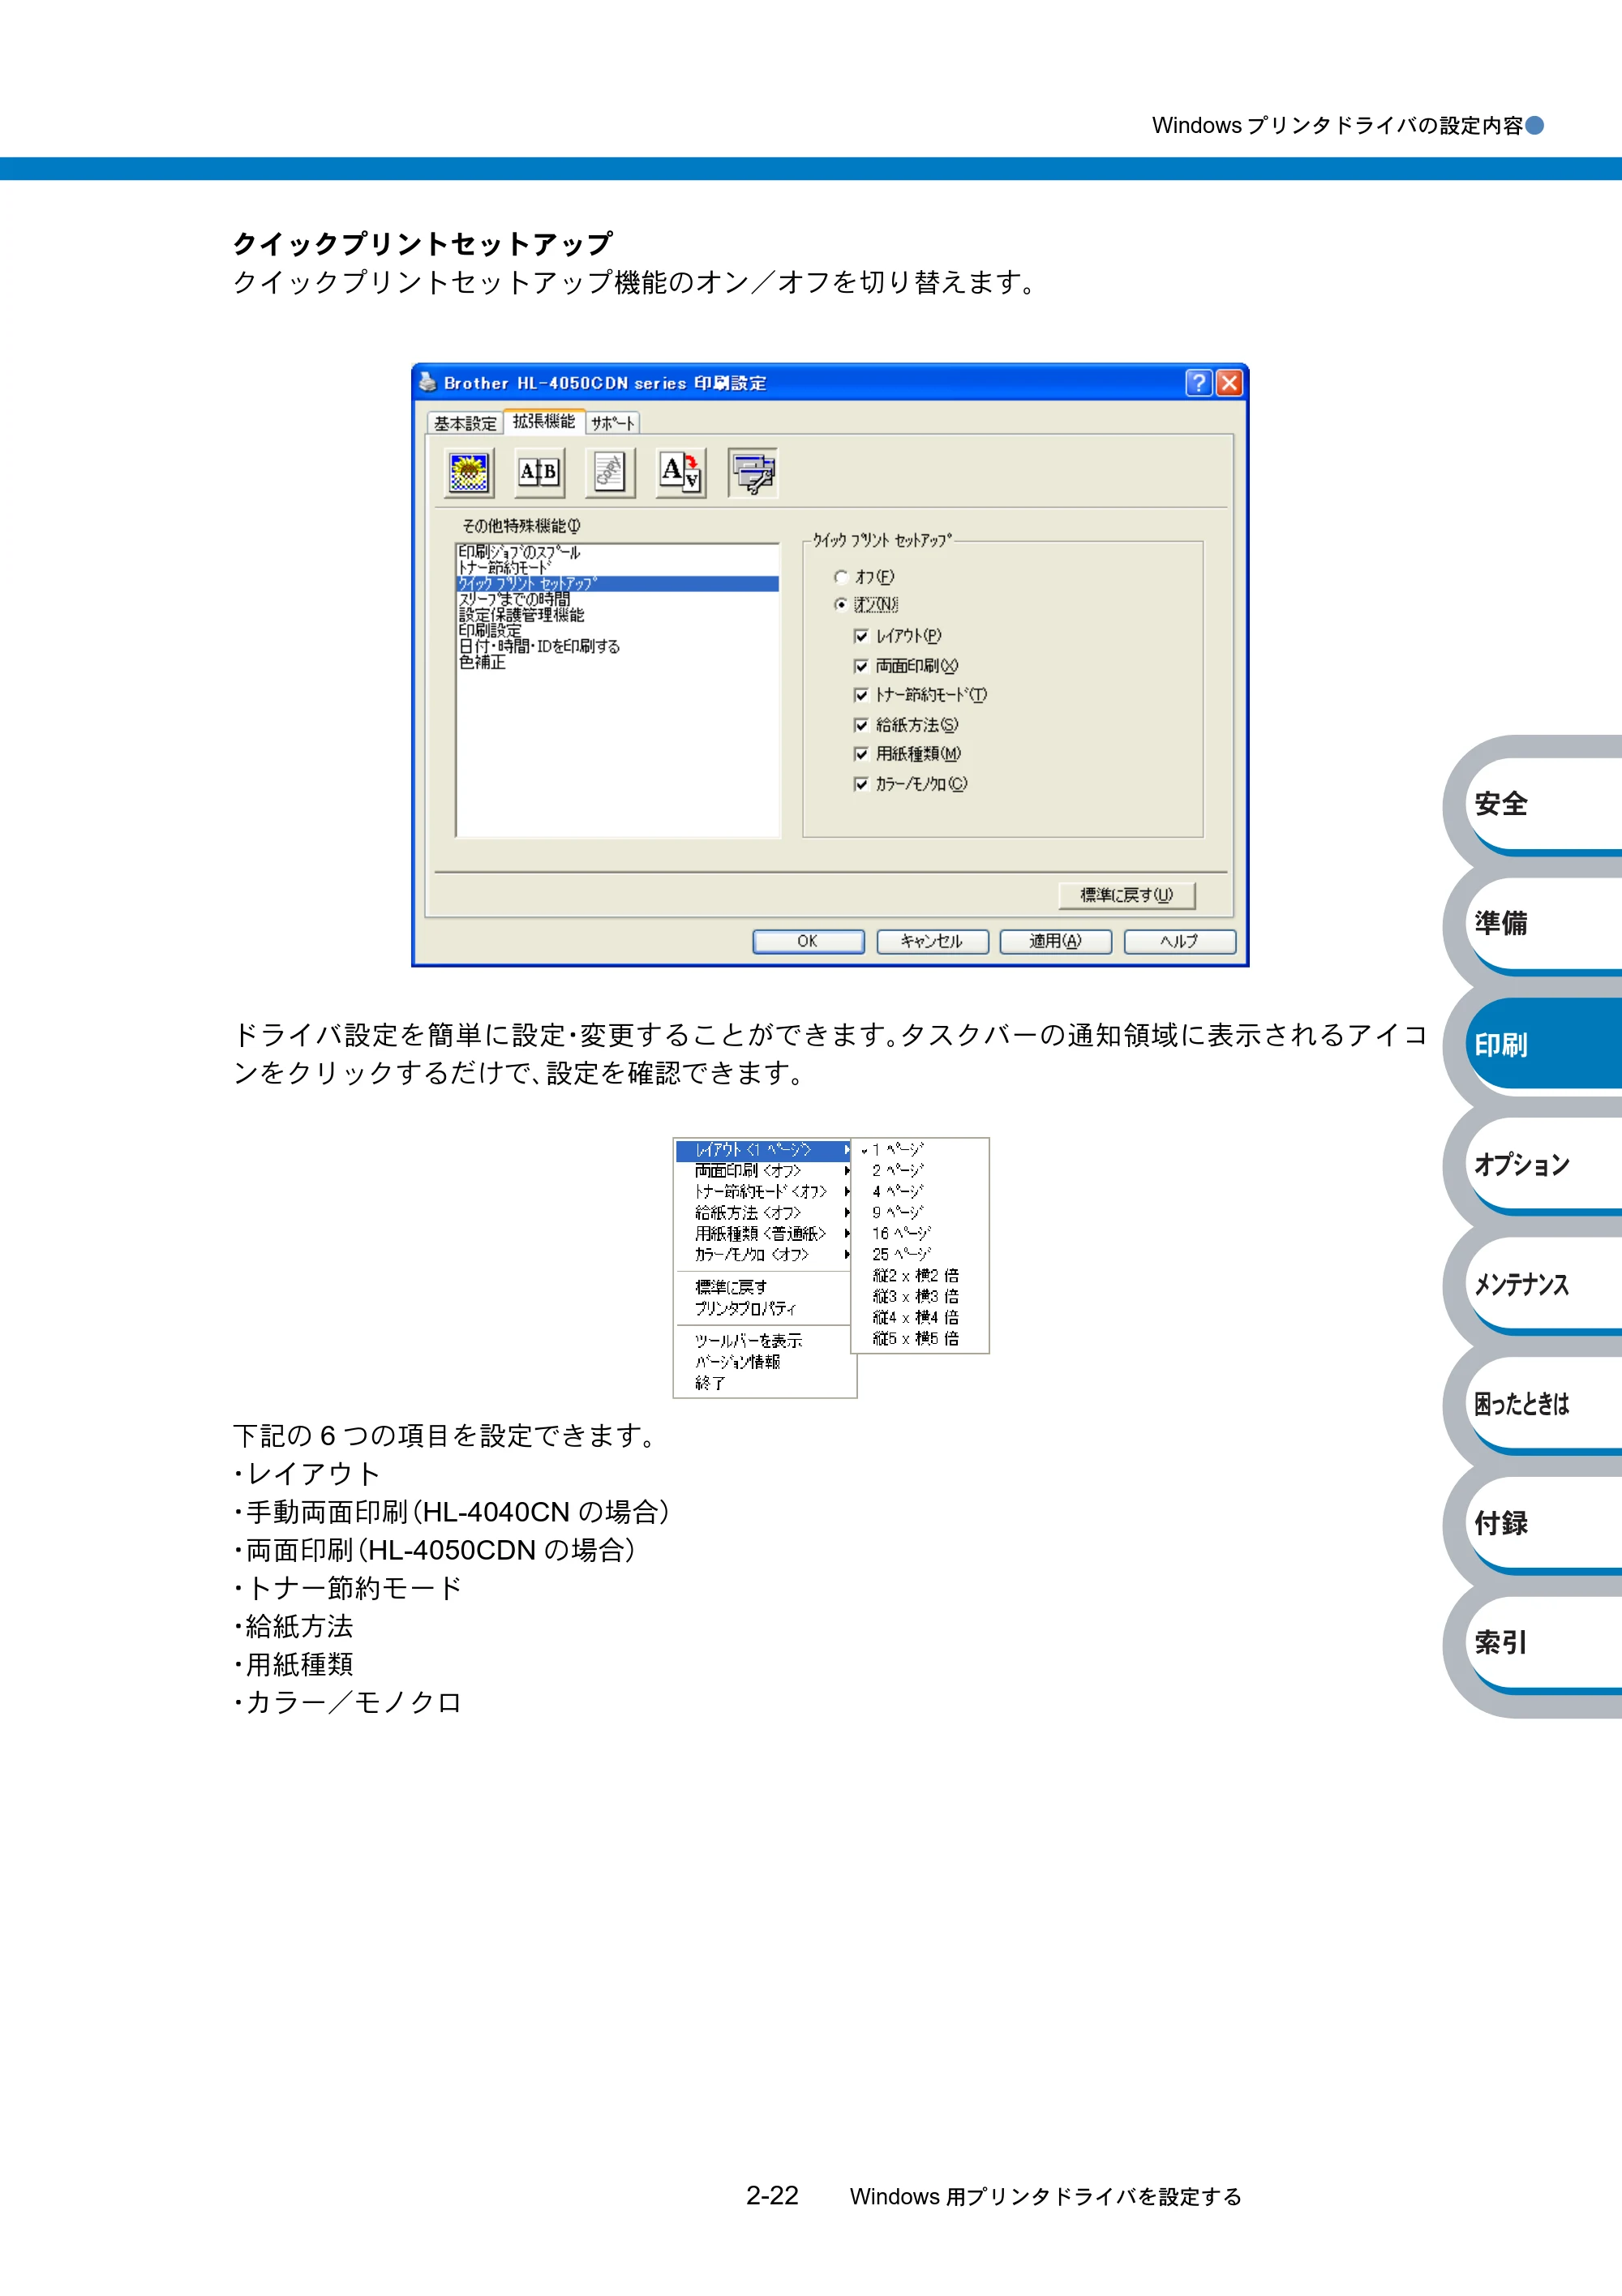Close the print settings dialog with the X
Screen dimensions: 1622x2296
point(1230,383)
